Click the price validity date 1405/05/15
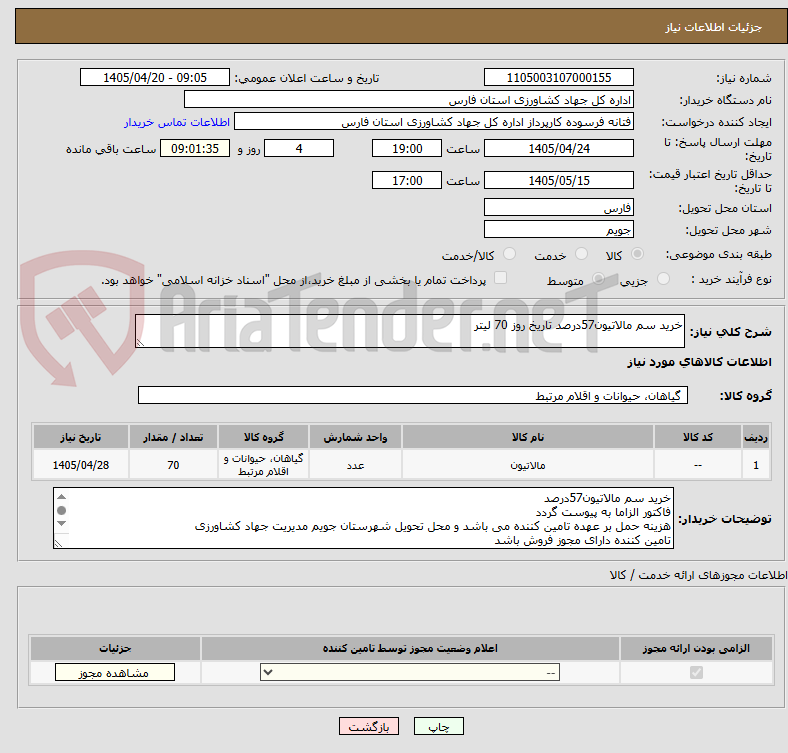 pos(558,180)
